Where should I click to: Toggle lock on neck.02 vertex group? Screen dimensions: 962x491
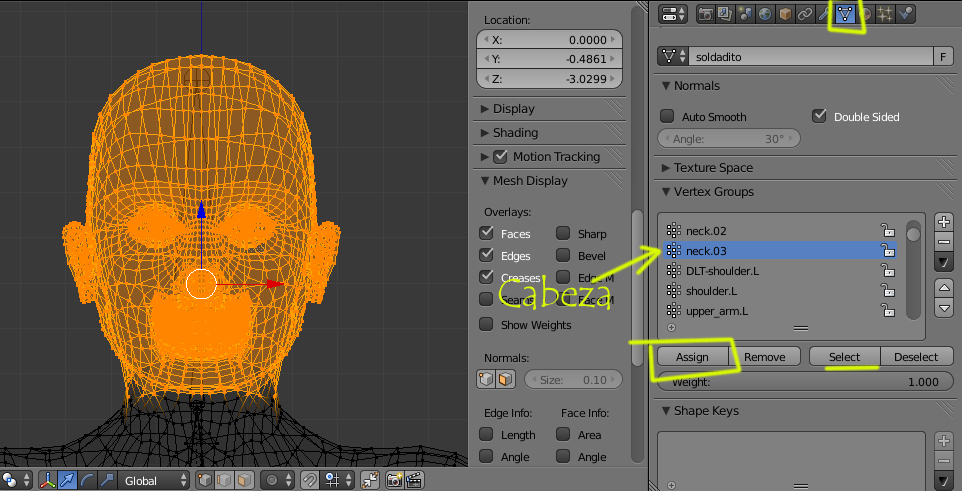pyautogui.click(x=887, y=231)
